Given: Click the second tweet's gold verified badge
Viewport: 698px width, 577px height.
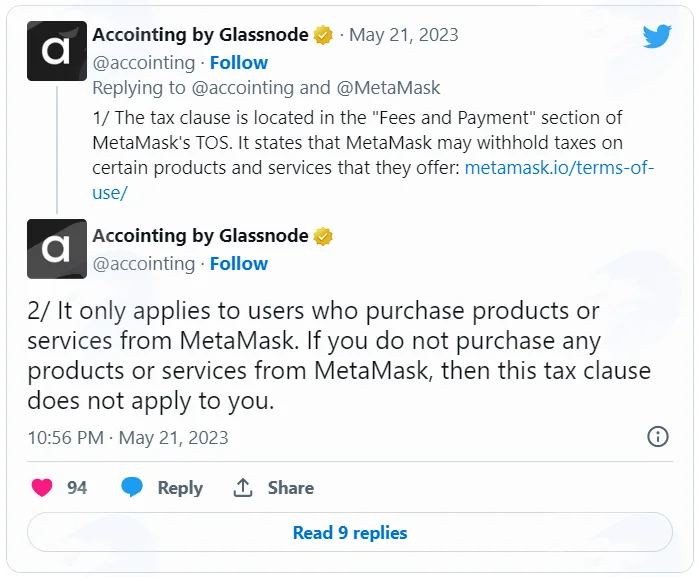Looking at the screenshot, I should [323, 236].
